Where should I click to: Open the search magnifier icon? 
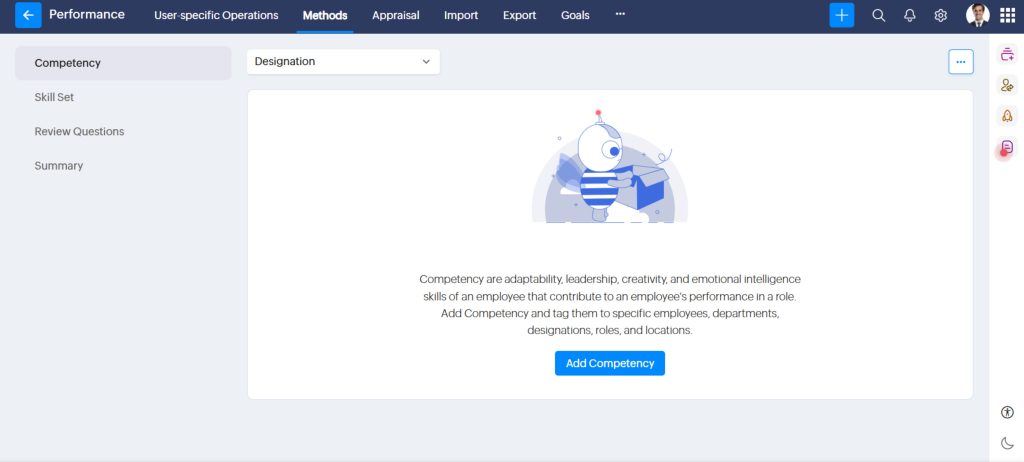click(x=878, y=16)
